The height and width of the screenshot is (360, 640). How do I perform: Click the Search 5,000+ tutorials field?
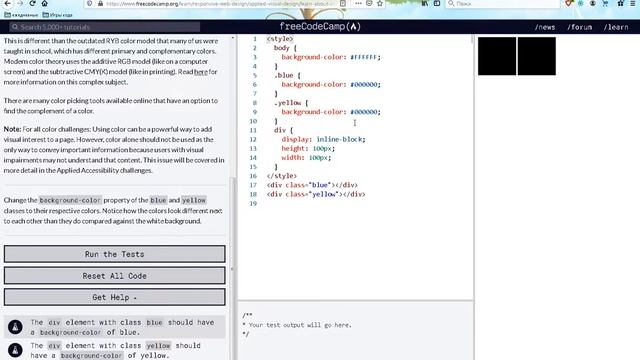point(105,27)
